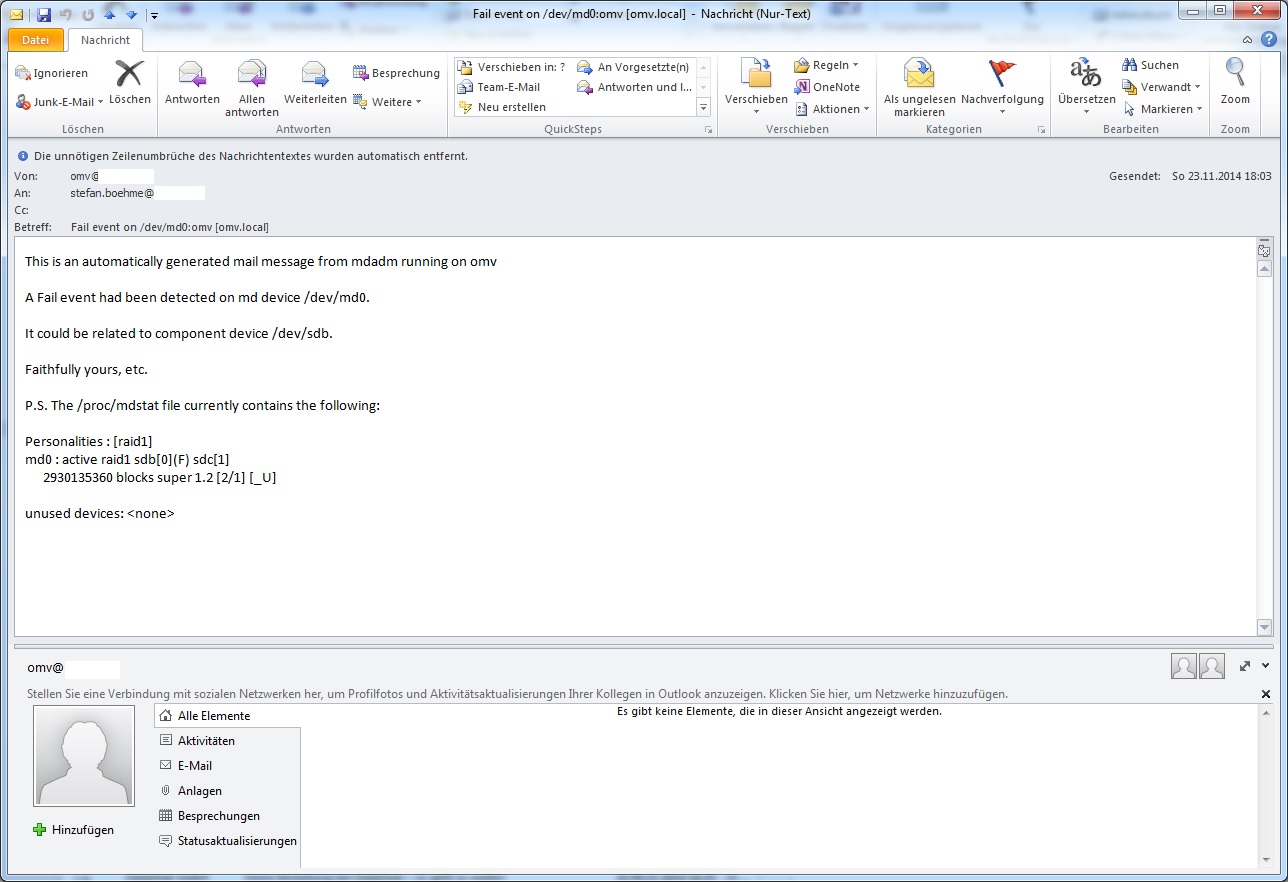Select Statusaktualisierungen in the people pane
Image resolution: width=1288 pixels, height=882 pixels.
[228, 841]
